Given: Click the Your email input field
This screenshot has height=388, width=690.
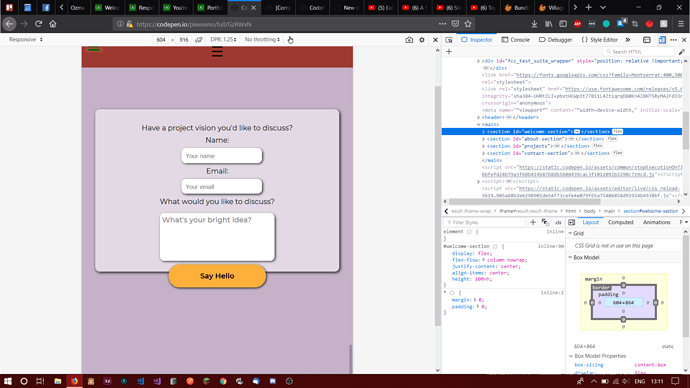Looking at the screenshot, I should [221, 187].
